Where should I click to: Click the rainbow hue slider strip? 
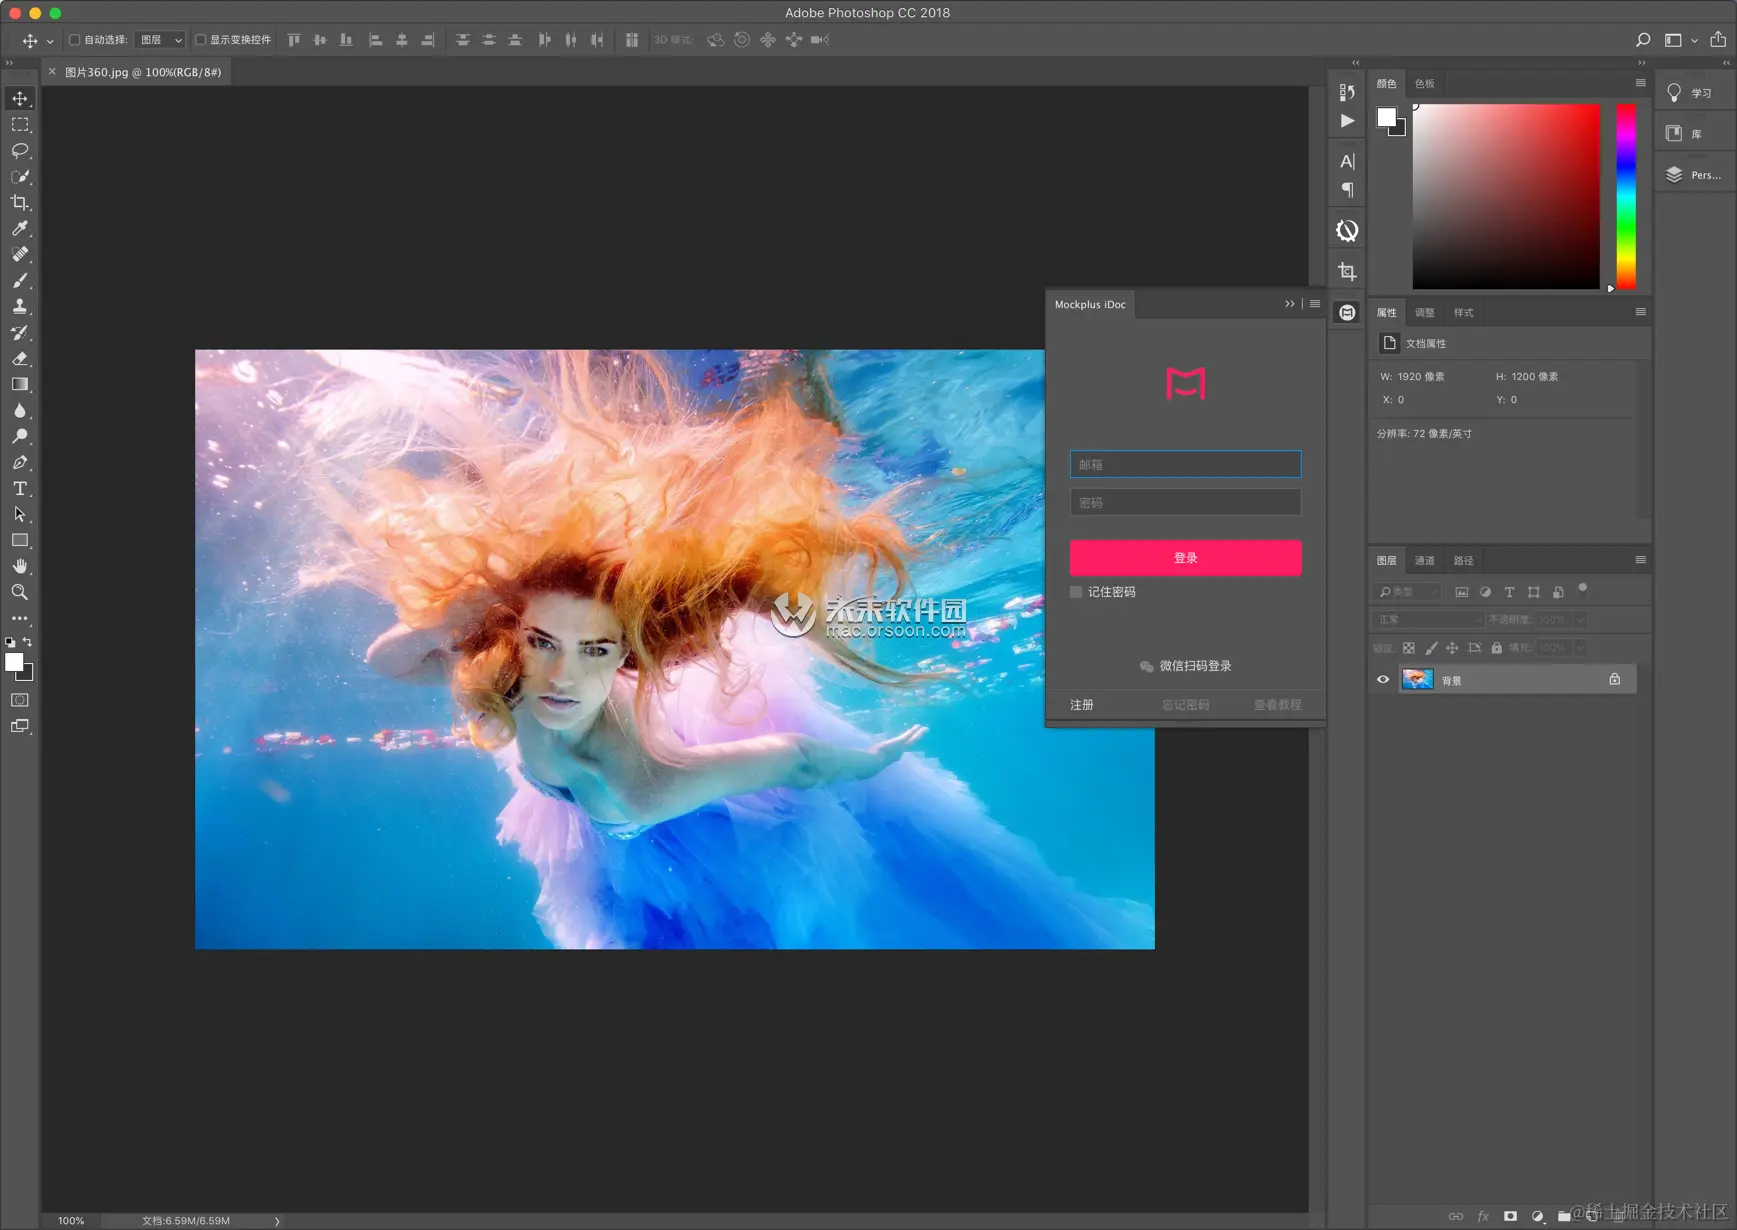coord(1627,197)
